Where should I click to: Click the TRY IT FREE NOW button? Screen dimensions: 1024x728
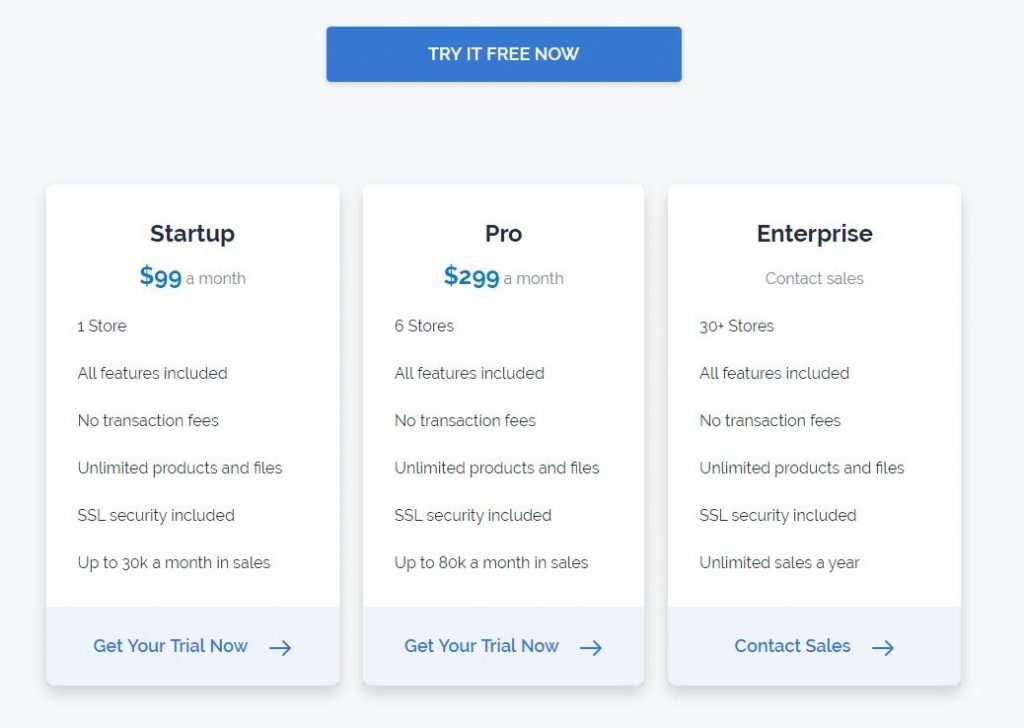click(503, 54)
